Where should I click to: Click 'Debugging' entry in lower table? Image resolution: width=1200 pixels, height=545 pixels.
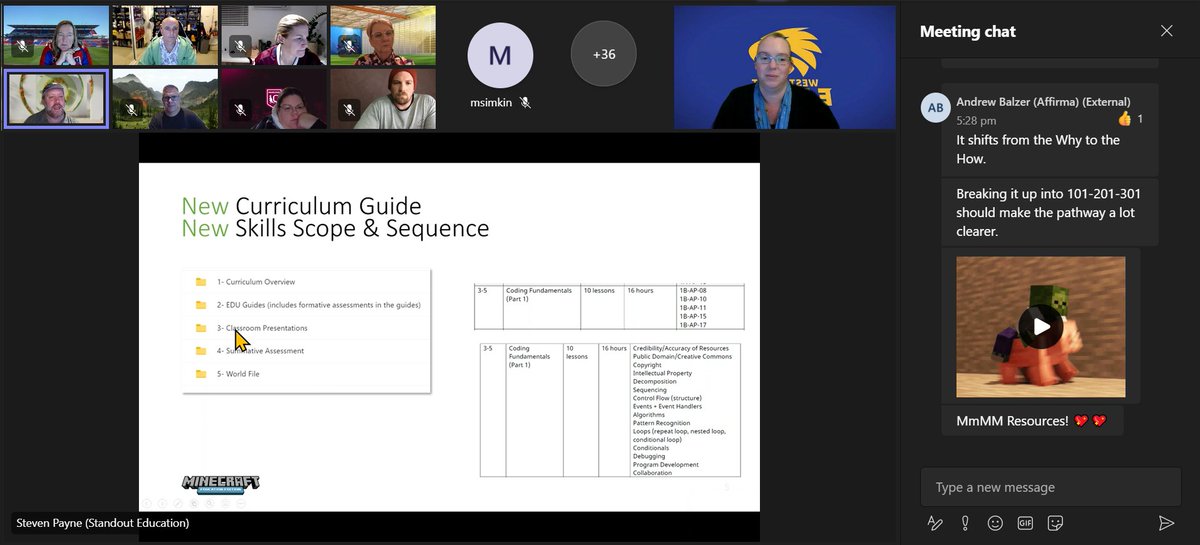(x=648, y=456)
